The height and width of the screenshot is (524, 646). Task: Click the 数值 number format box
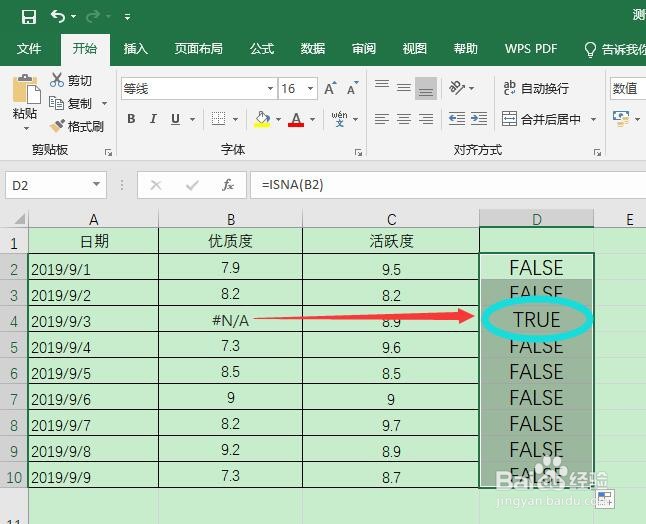(628, 88)
